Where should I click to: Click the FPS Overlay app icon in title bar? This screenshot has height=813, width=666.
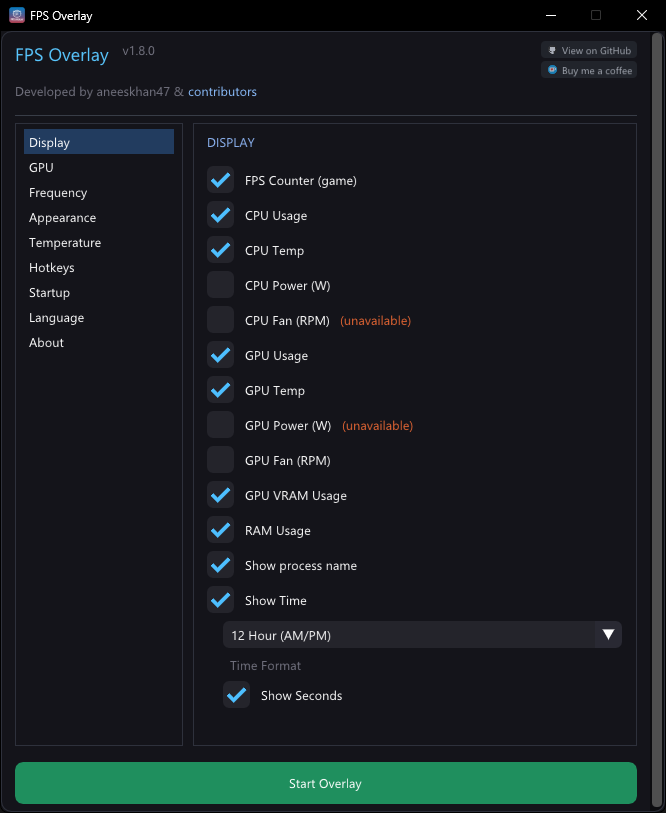(x=17, y=15)
